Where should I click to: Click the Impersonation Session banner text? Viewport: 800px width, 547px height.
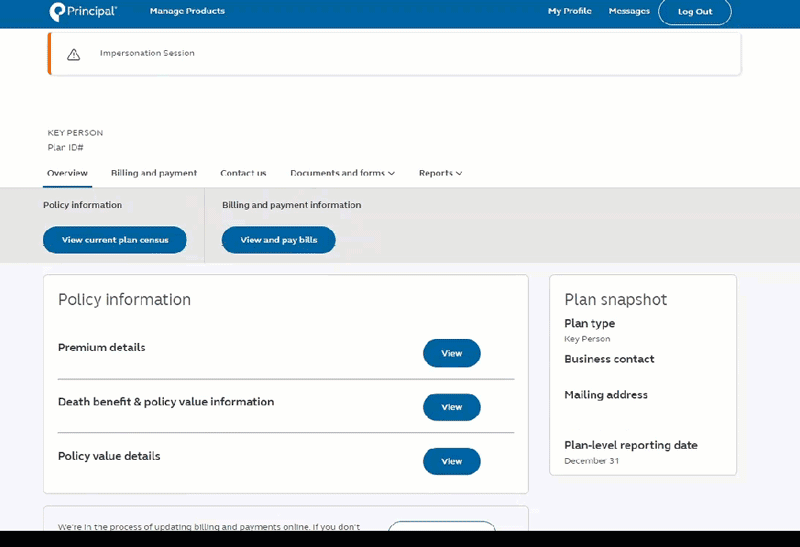[147, 53]
